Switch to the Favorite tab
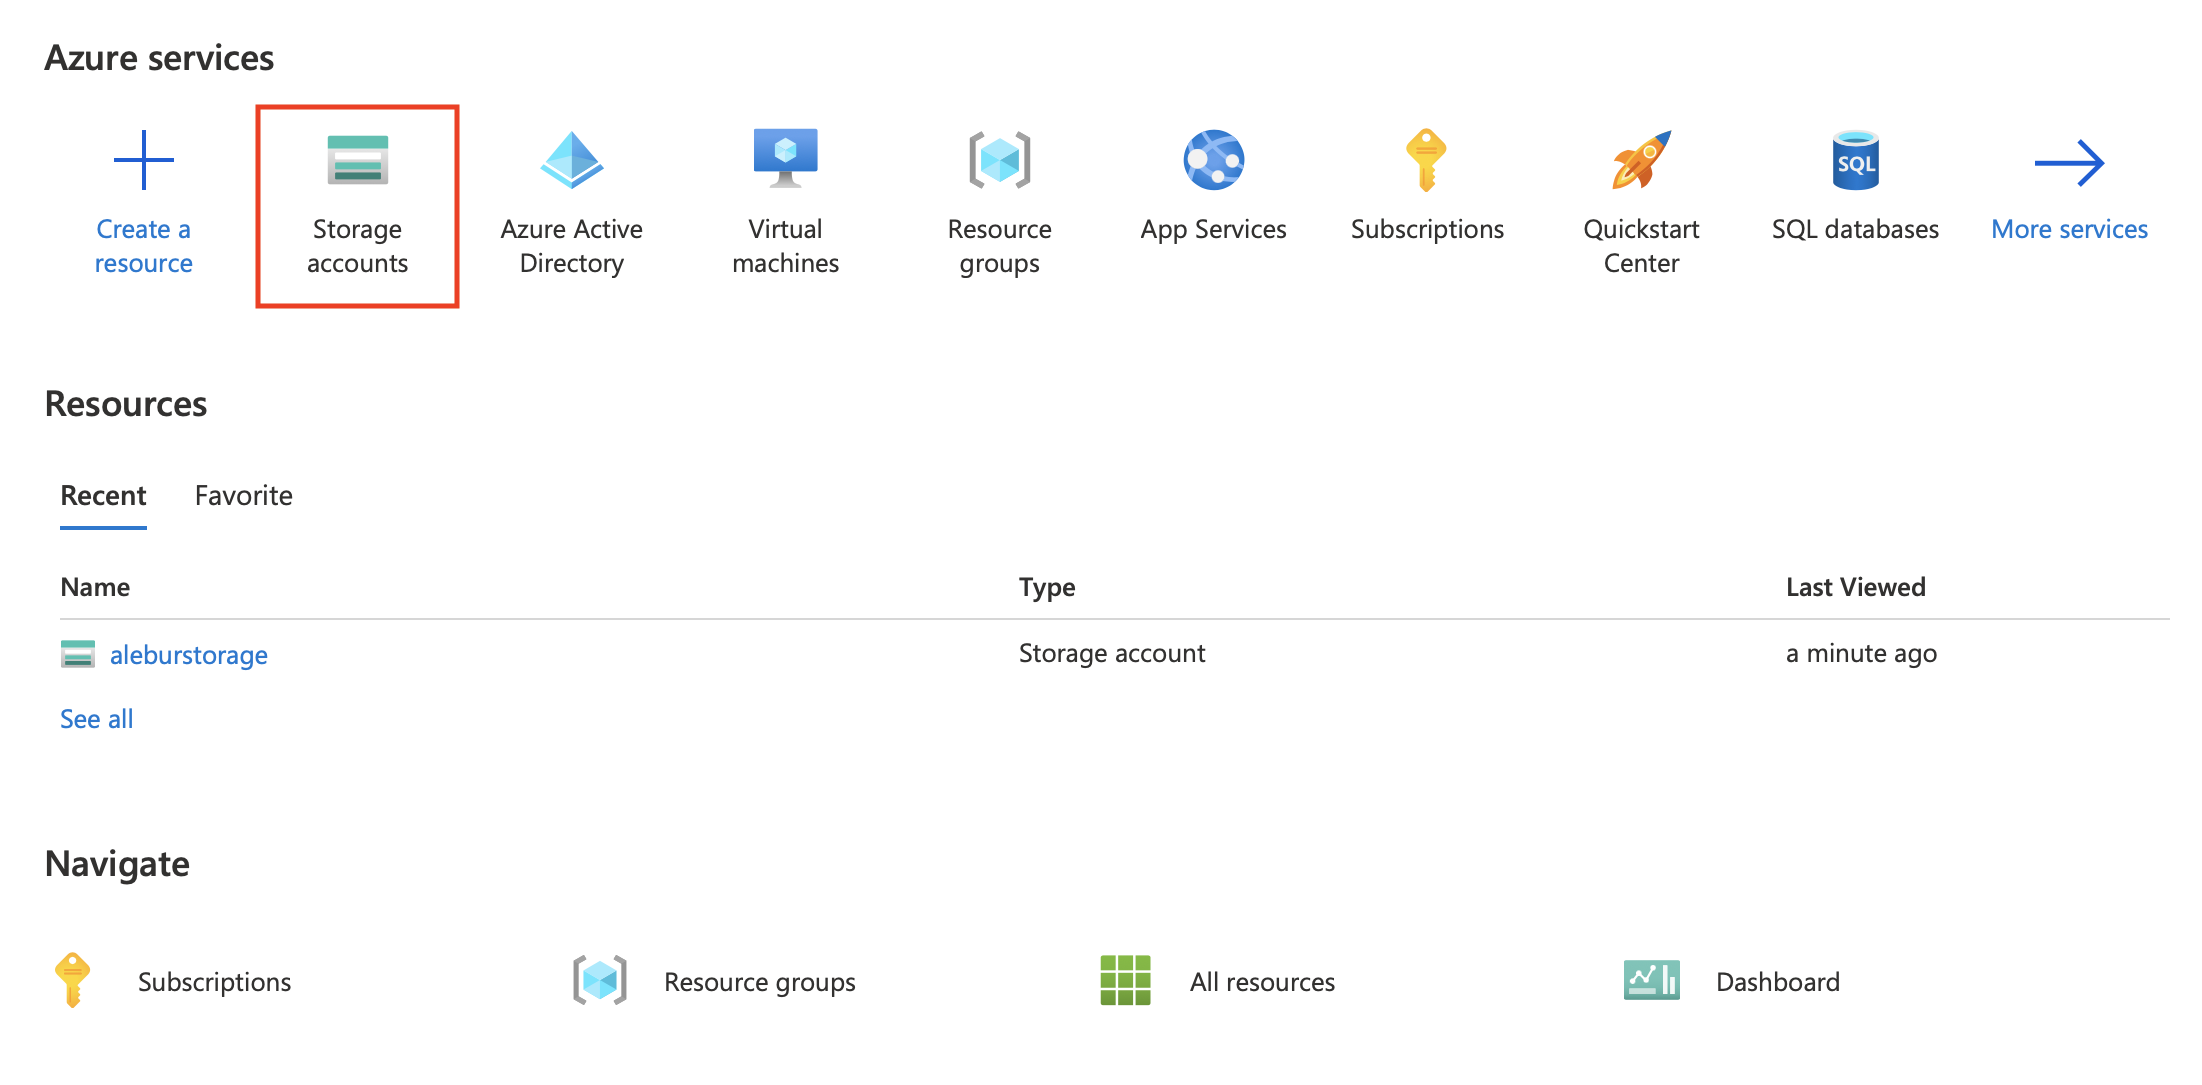This screenshot has width=2202, height=1085. tap(243, 496)
